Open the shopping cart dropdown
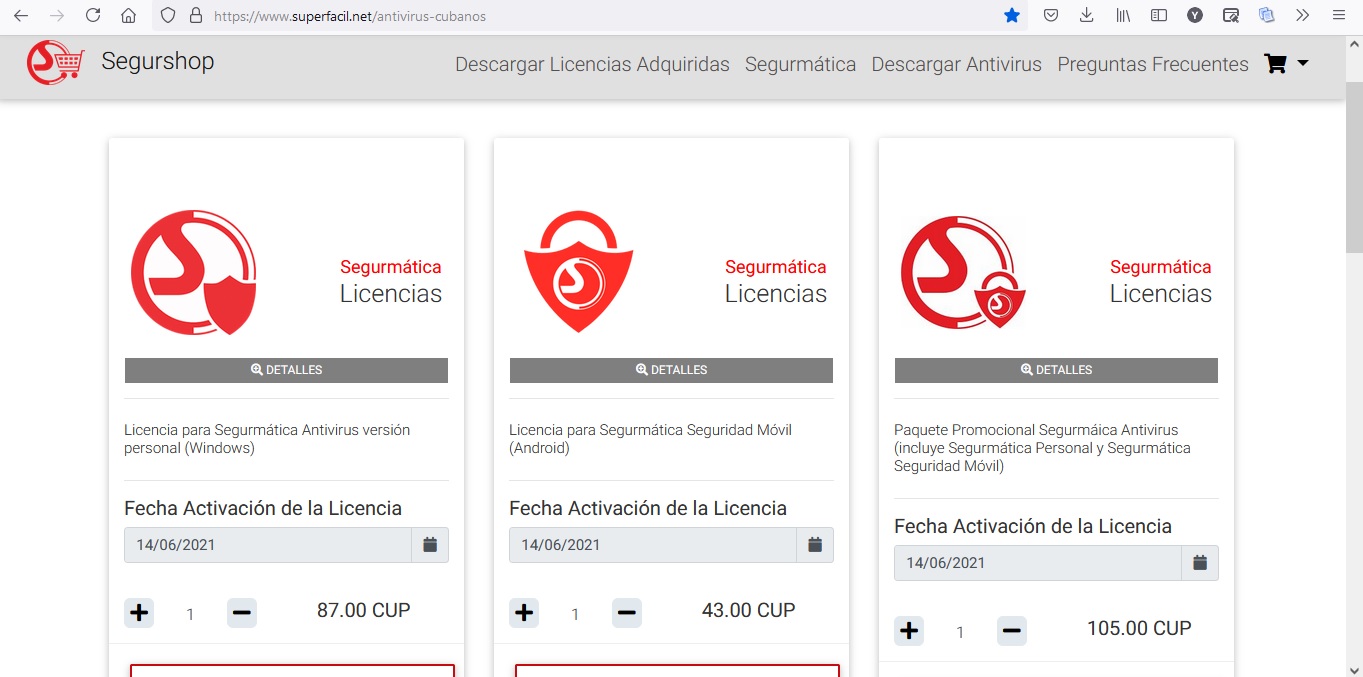The image size is (1363, 677). coord(1286,64)
